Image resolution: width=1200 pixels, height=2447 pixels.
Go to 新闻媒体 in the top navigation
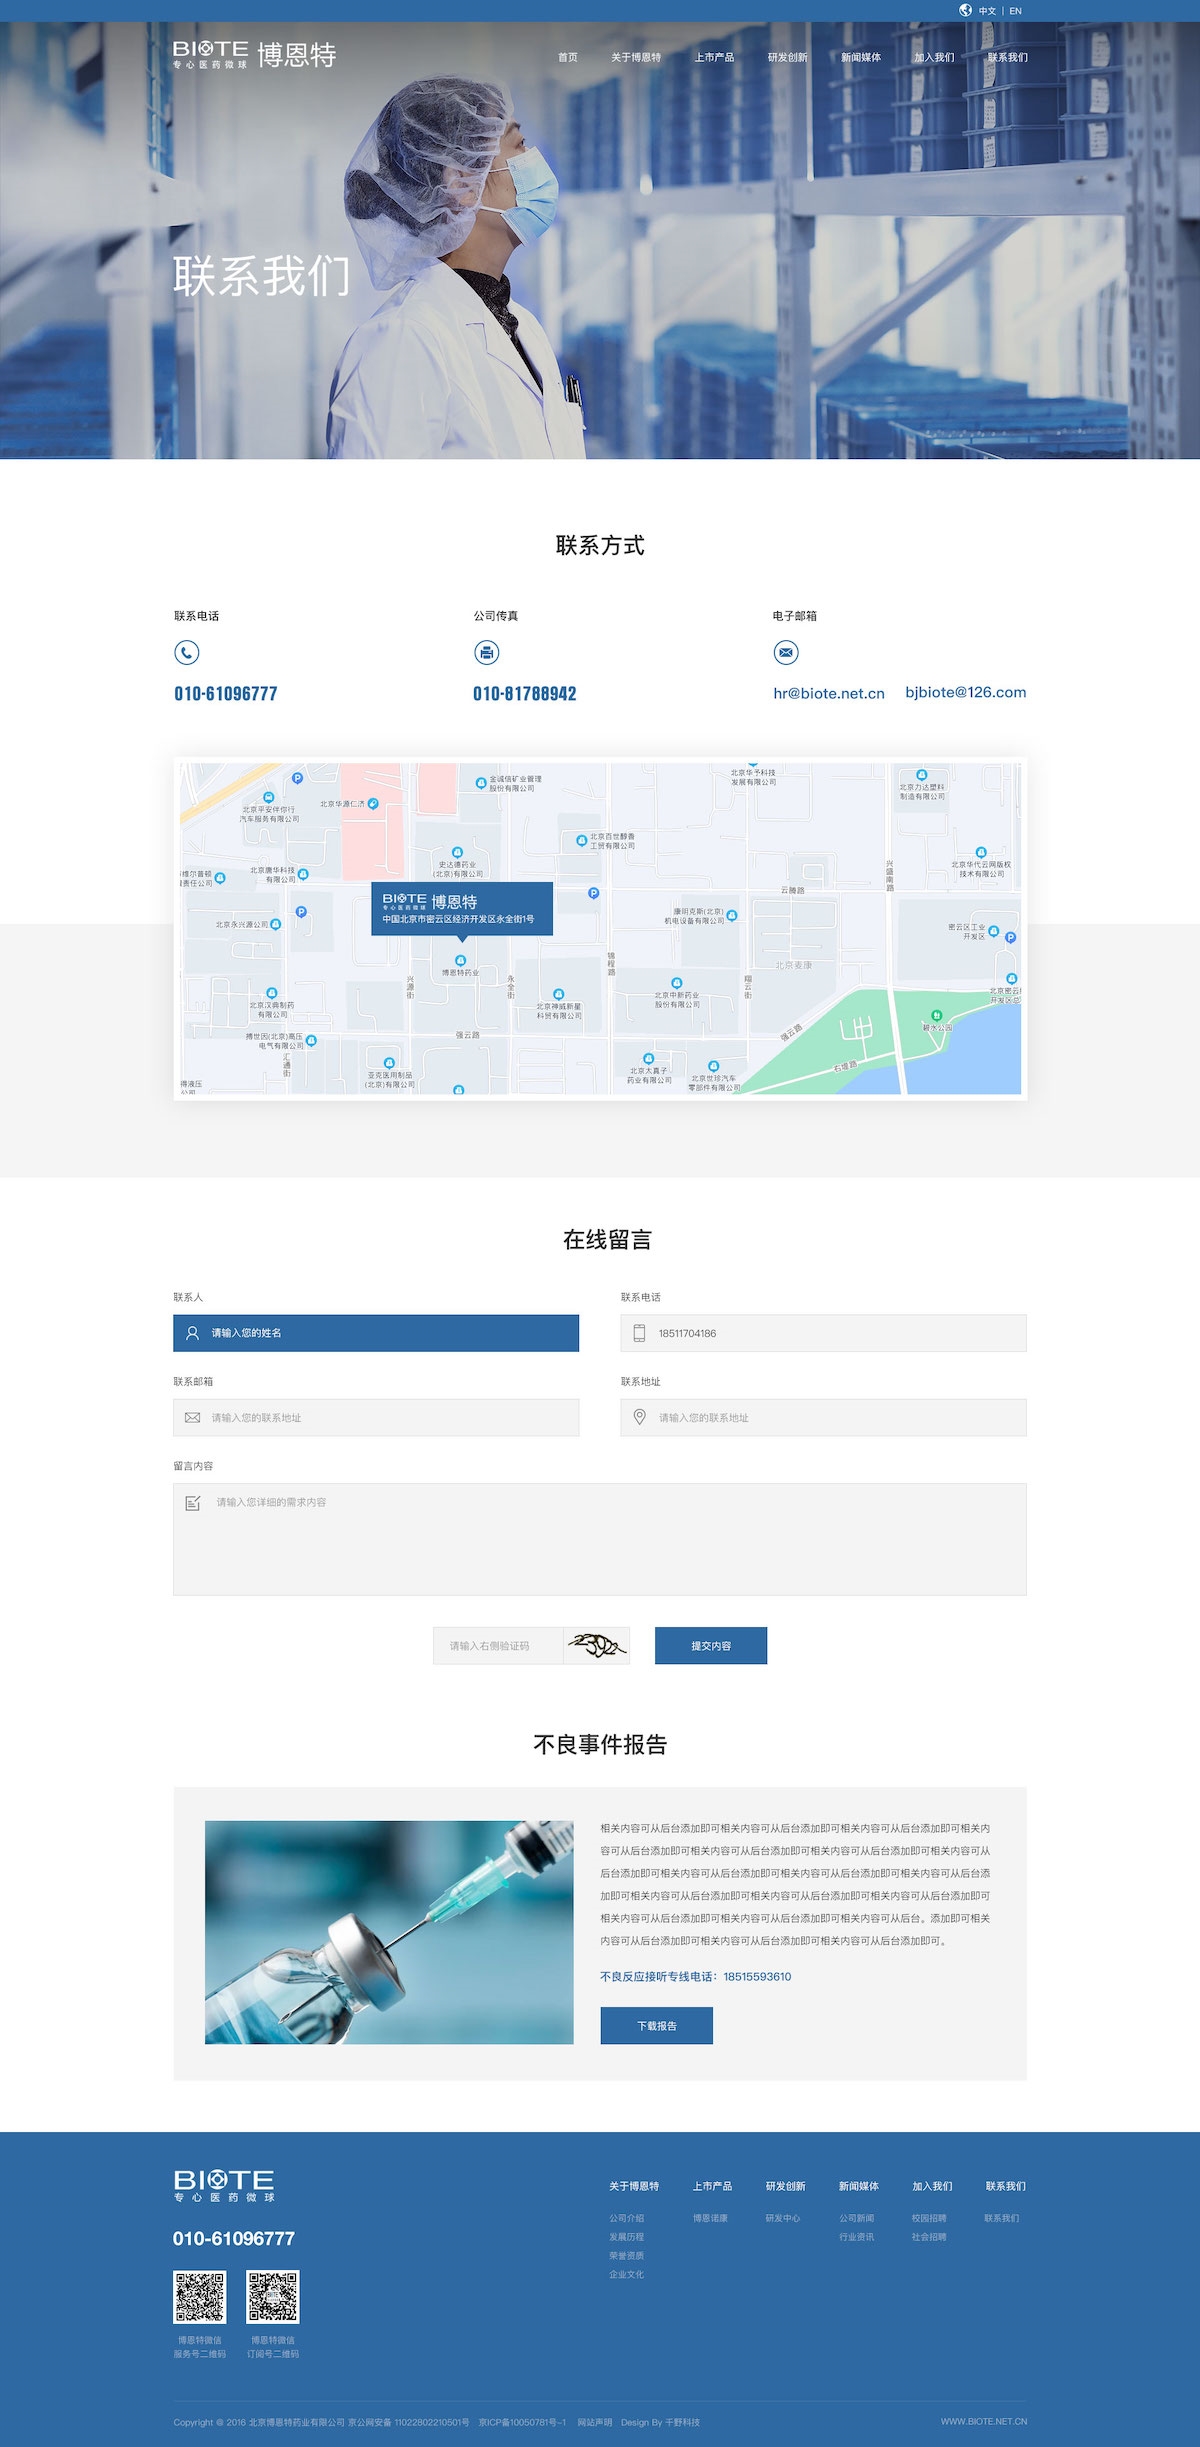click(x=861, y=58)
